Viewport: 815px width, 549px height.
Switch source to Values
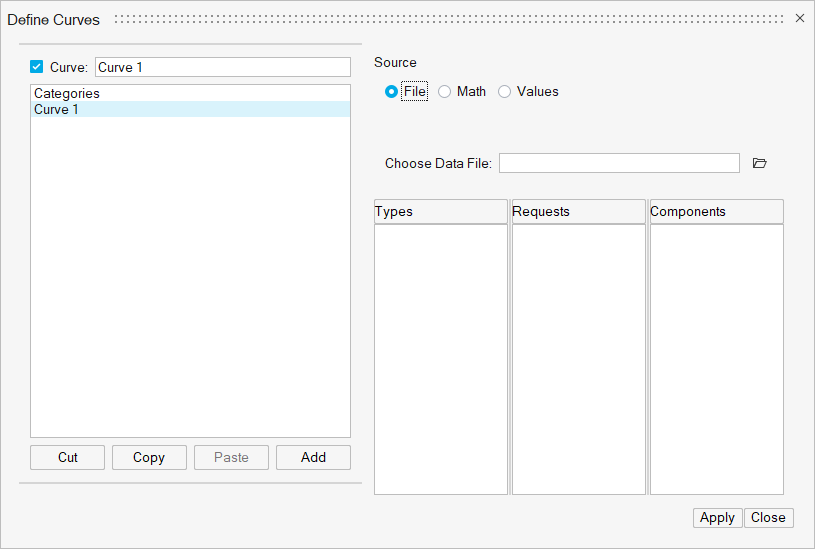pos(505,92)
